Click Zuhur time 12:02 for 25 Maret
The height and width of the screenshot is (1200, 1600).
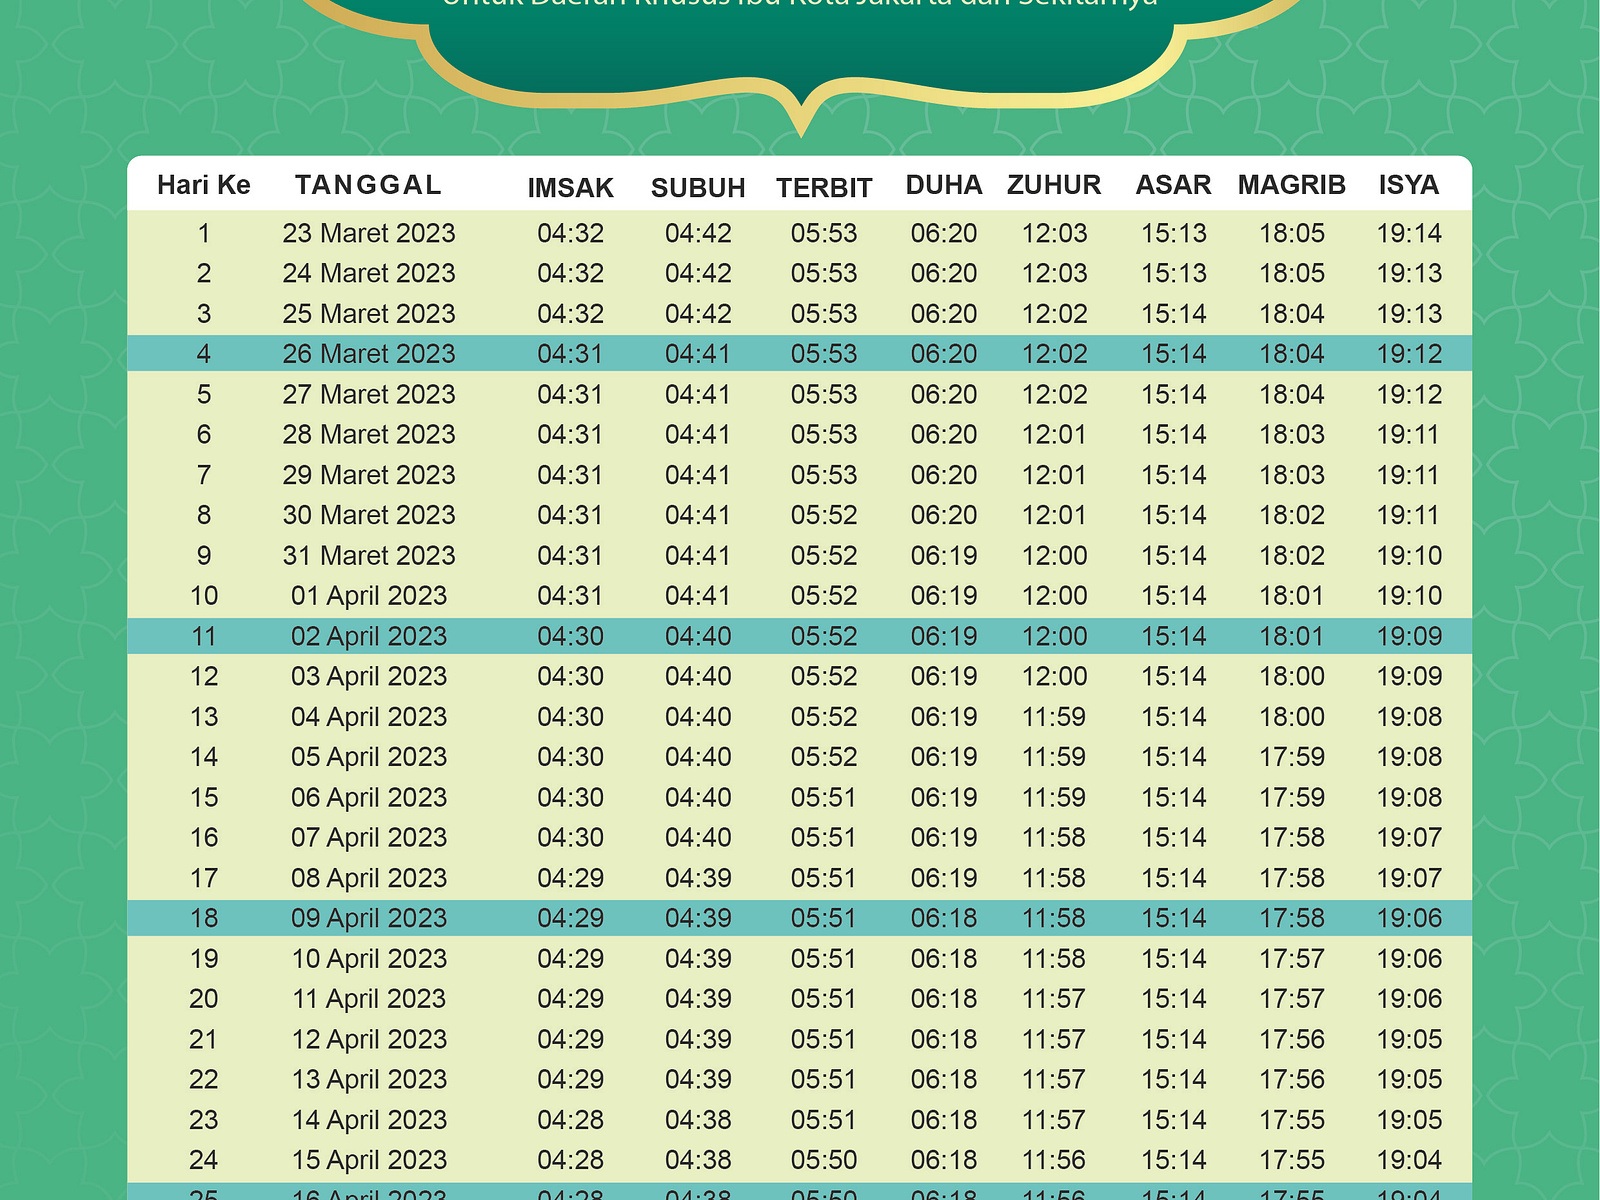(1054, 314)
